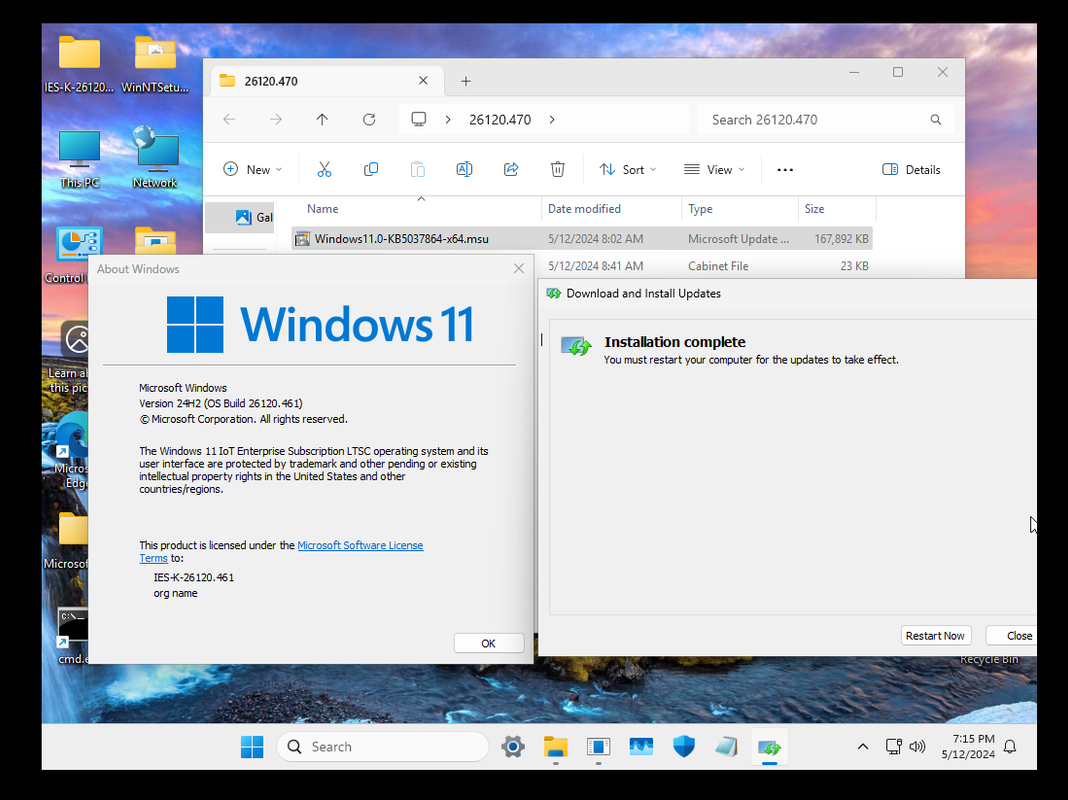Click File Explorer icon on taskbar
The width and height of the screenshot is (1068, 800).
556,747
